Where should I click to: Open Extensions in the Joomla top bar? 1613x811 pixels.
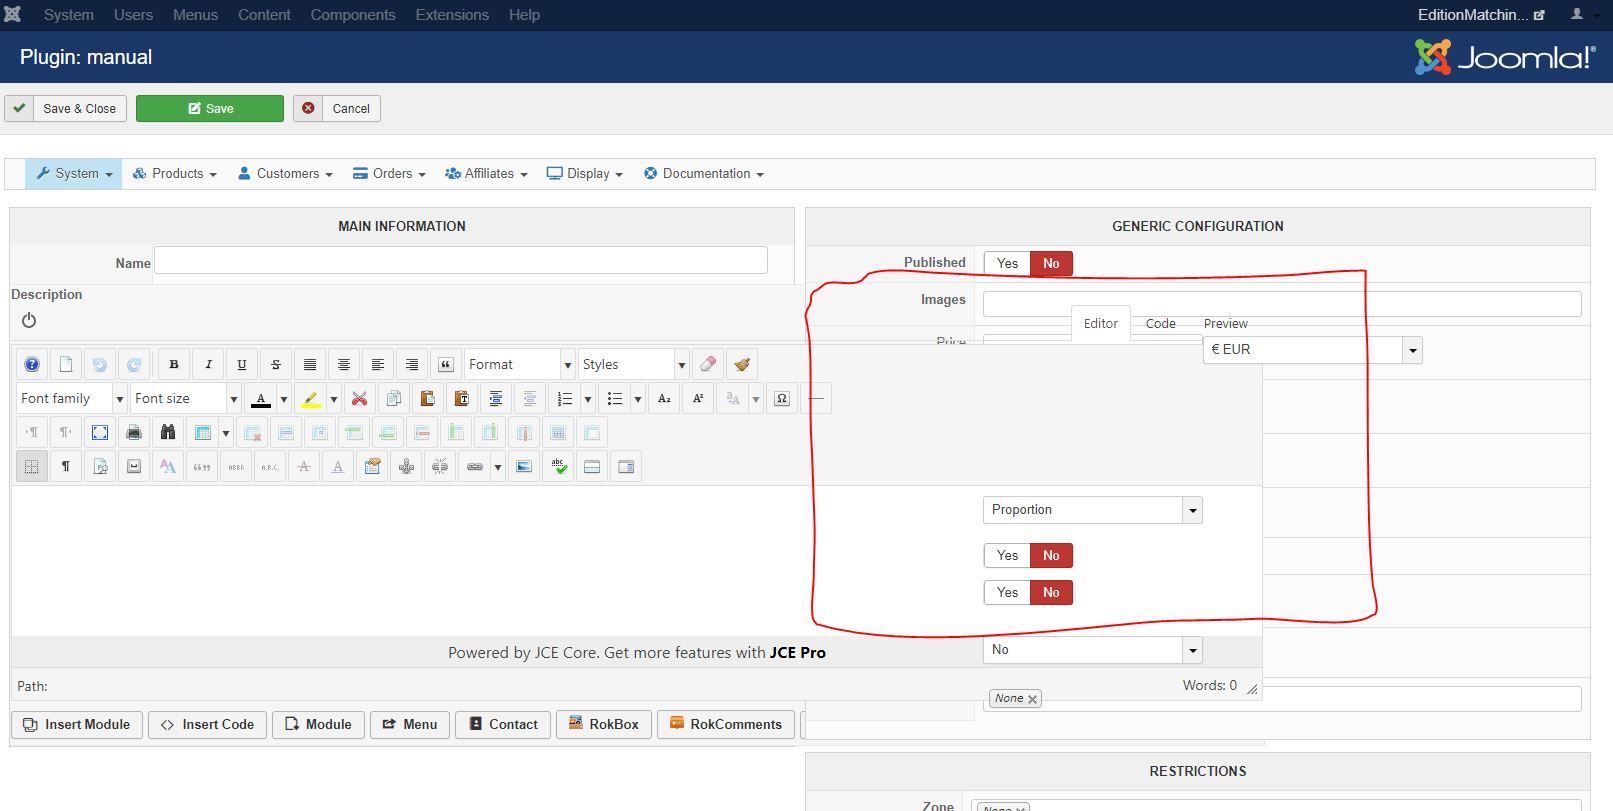(x=452, y=15)
